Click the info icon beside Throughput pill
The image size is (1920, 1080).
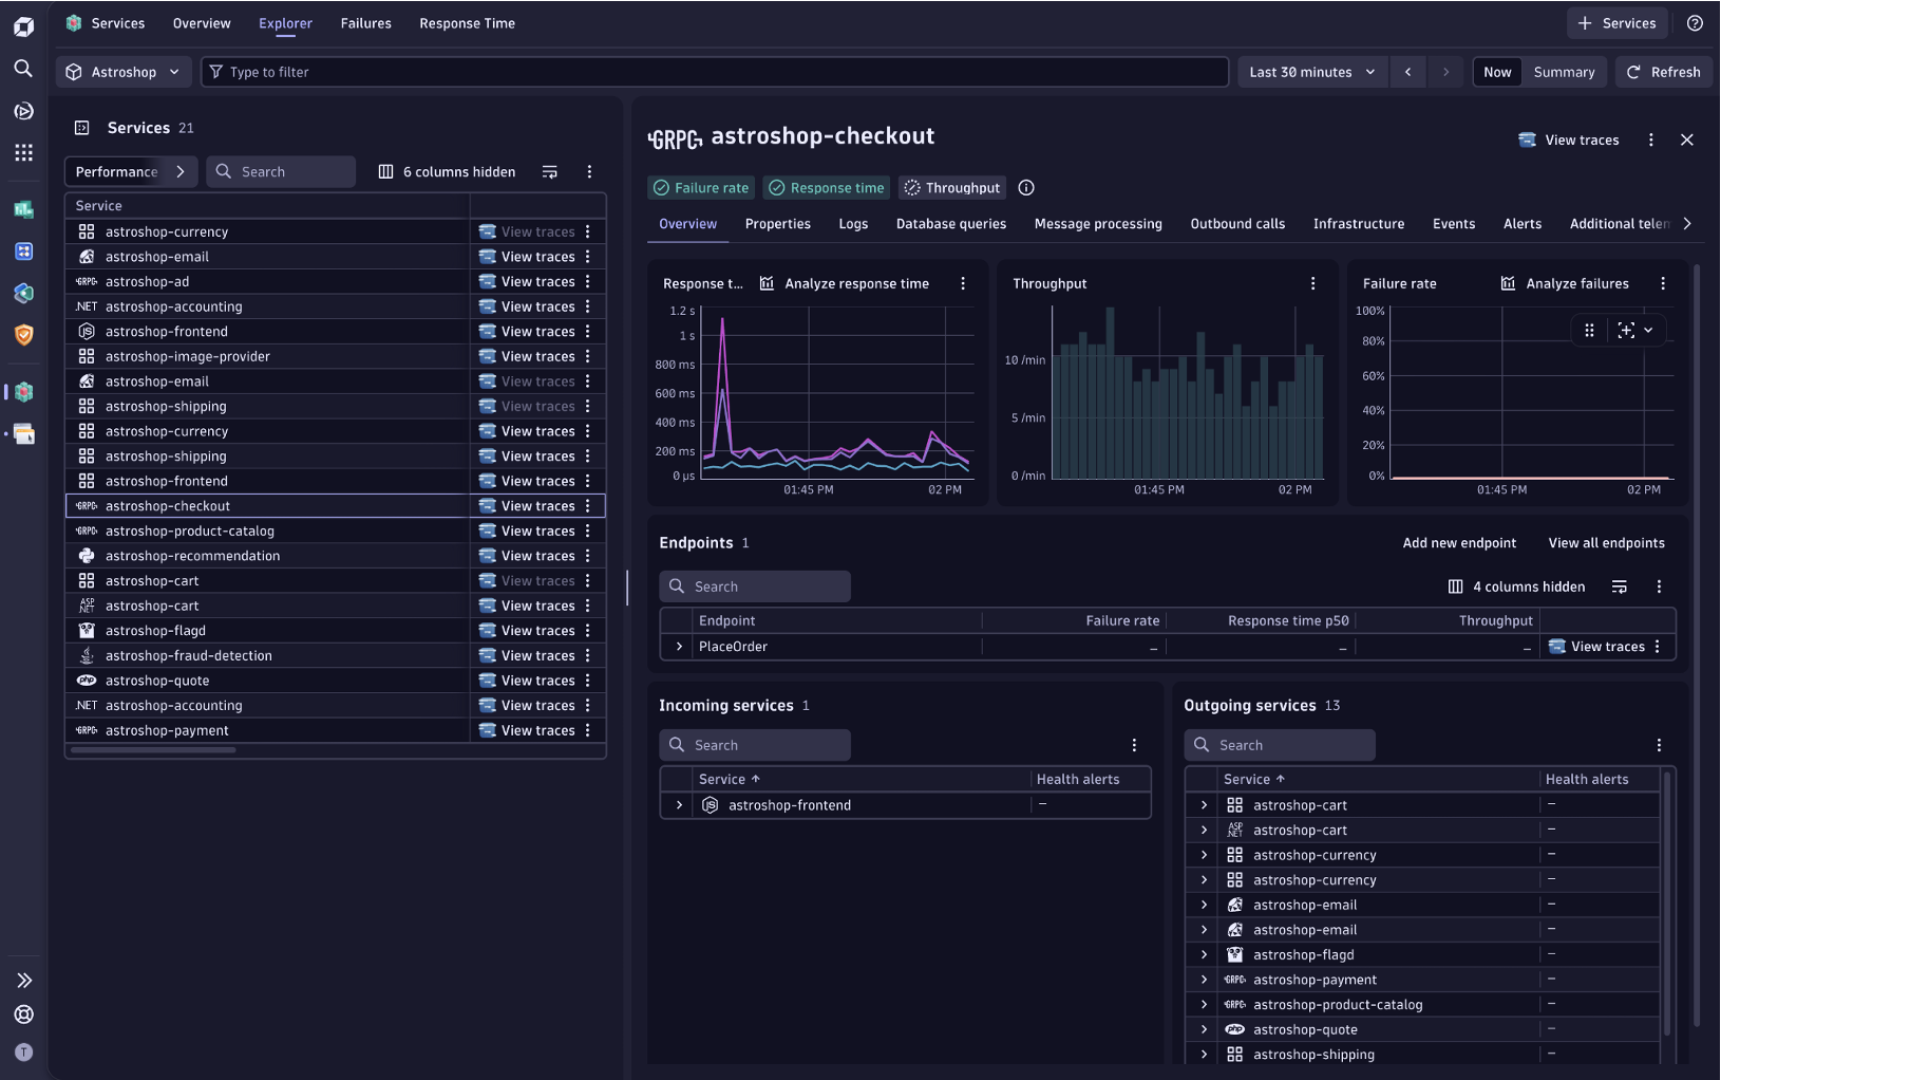[1026, 187]
